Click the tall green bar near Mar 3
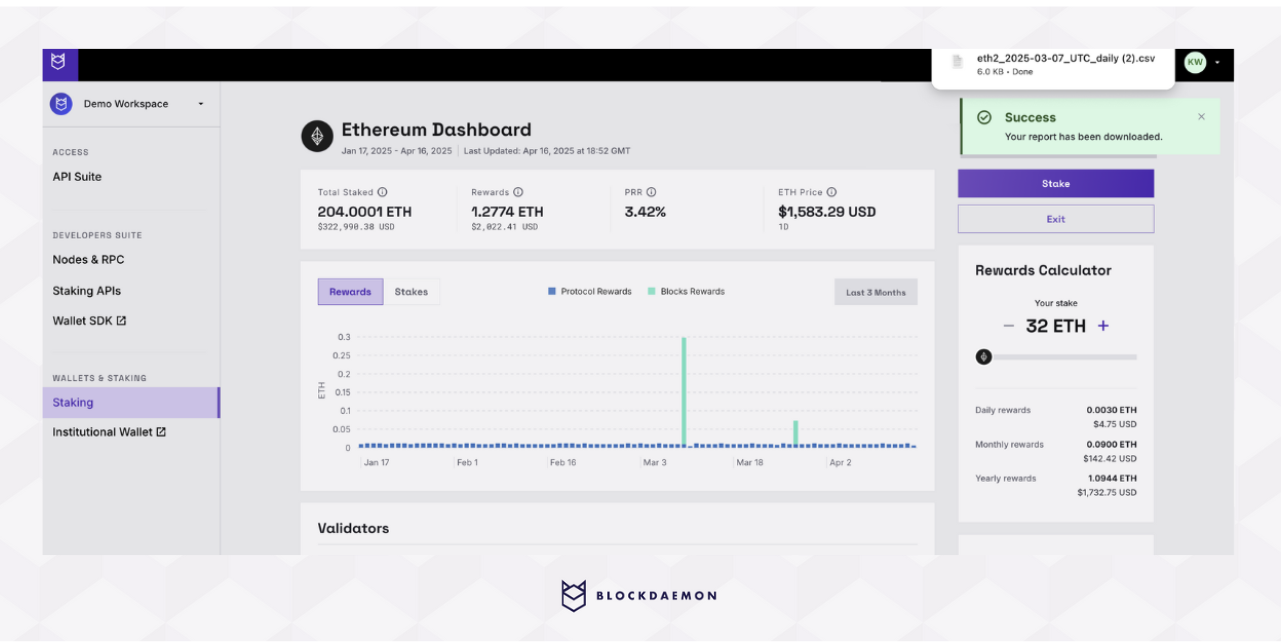1286x644 pixels. click(684, 391)
